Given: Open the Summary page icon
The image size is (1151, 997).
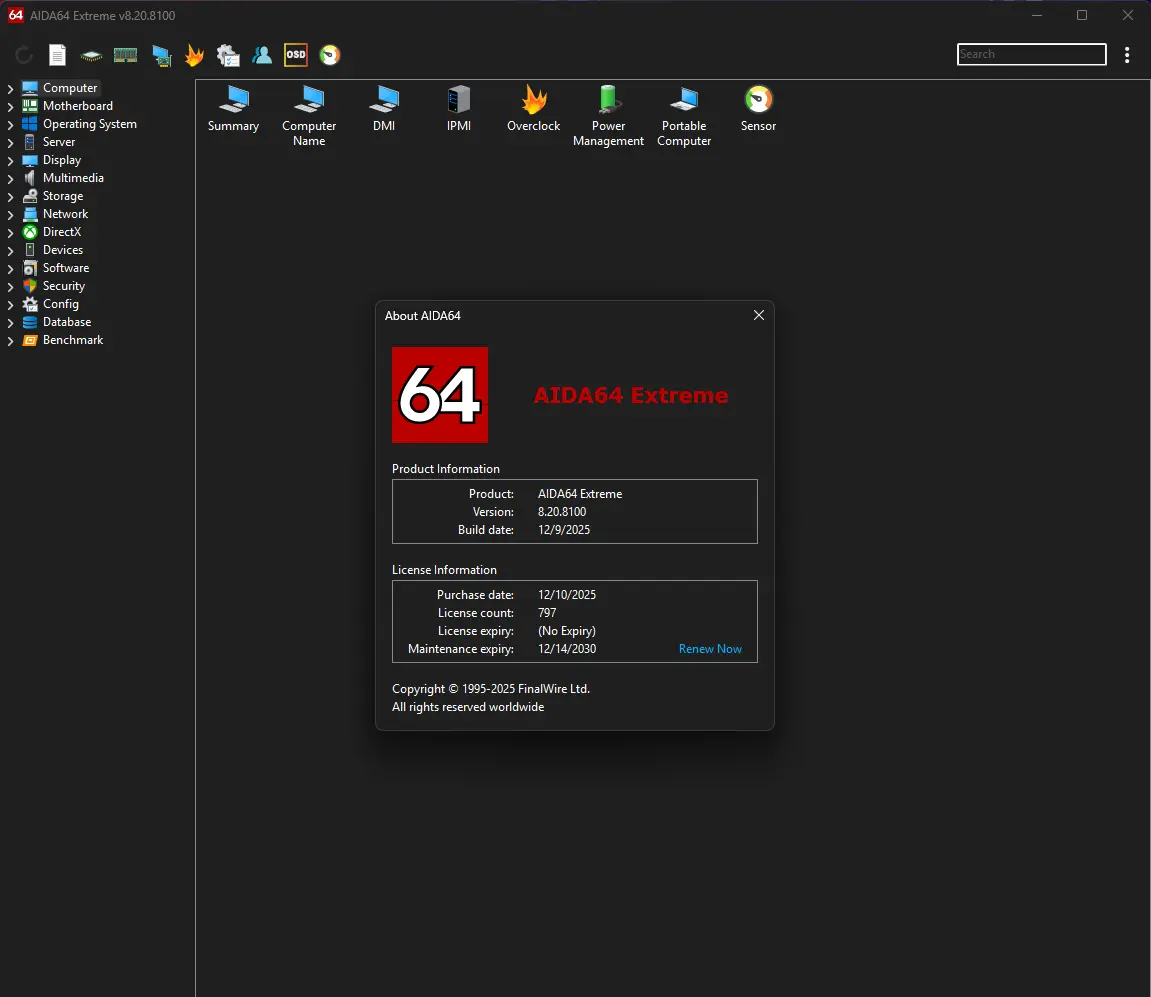Looking at the screenshot, I should pos(233,109).
